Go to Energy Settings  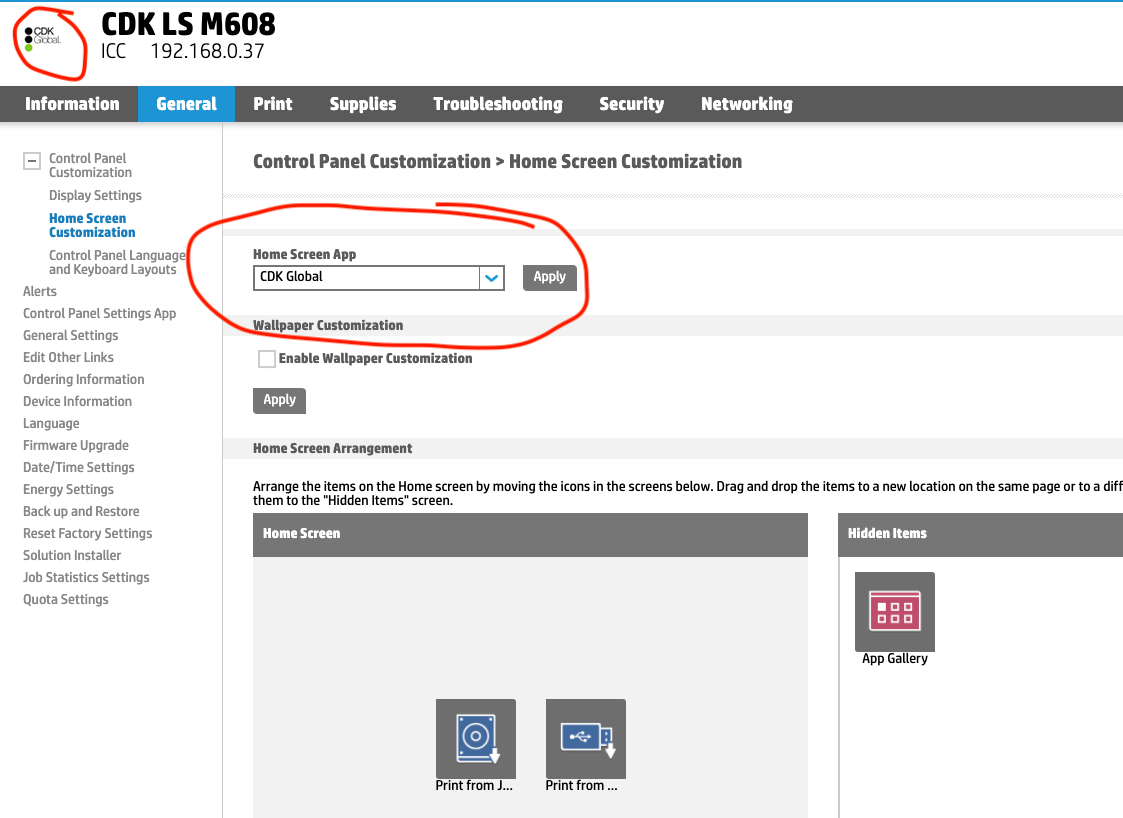[68, 489]
